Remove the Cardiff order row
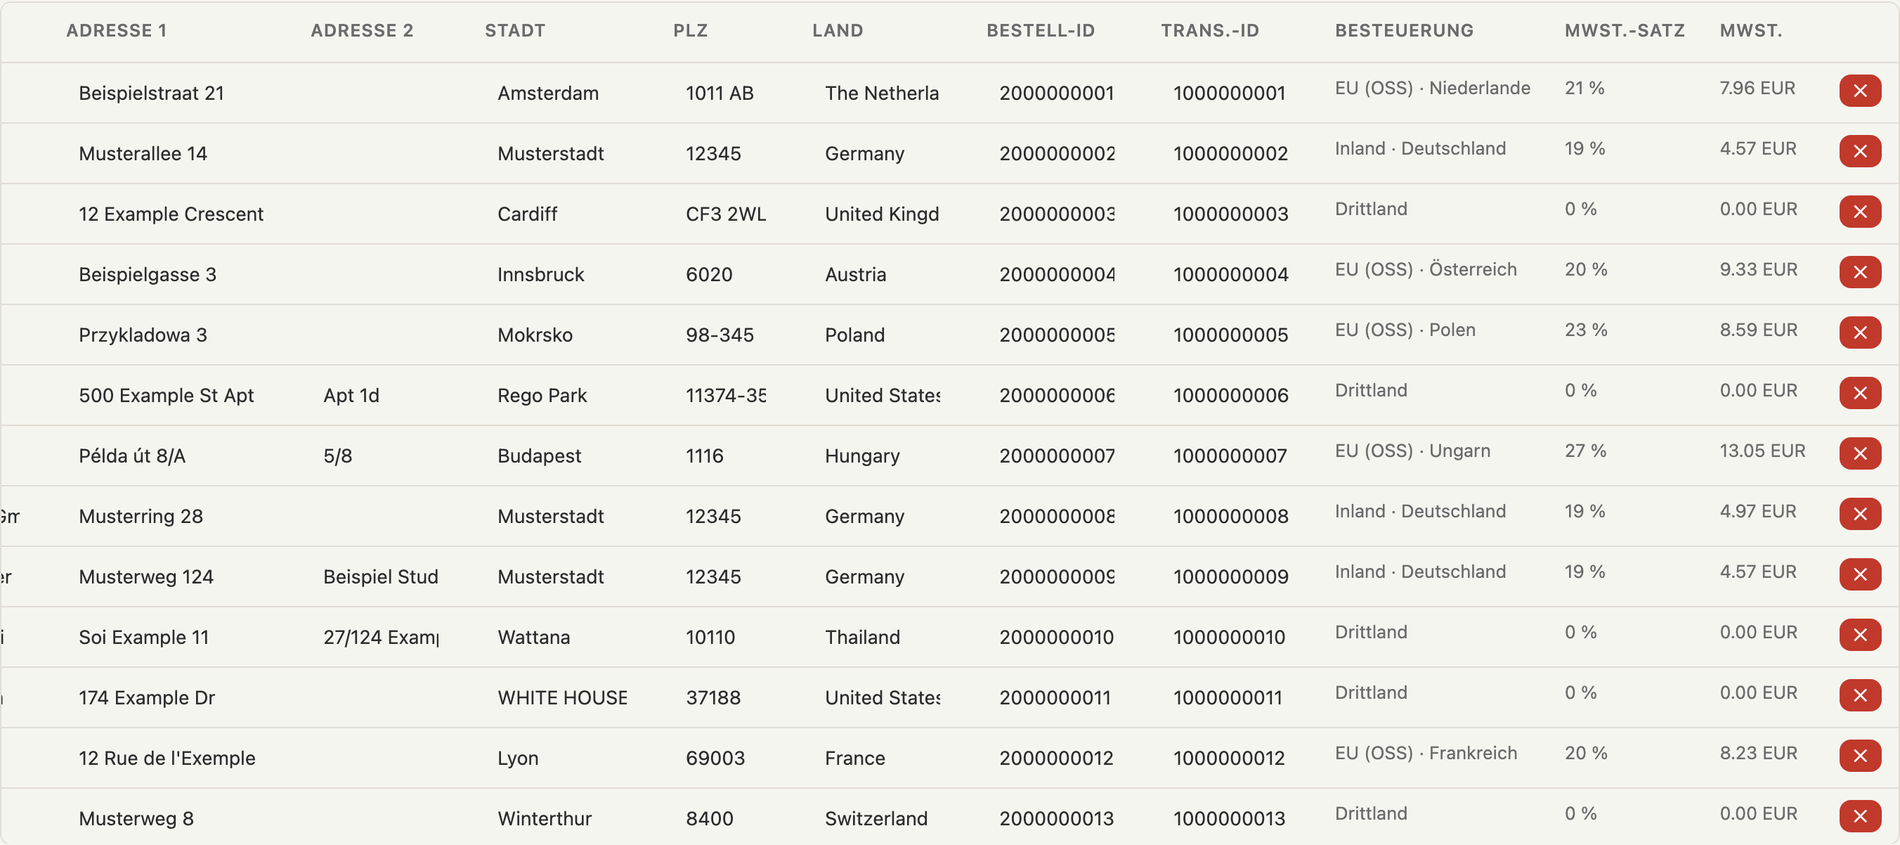This screenshot has height=845, width=1900. [x=1860, y=212]
